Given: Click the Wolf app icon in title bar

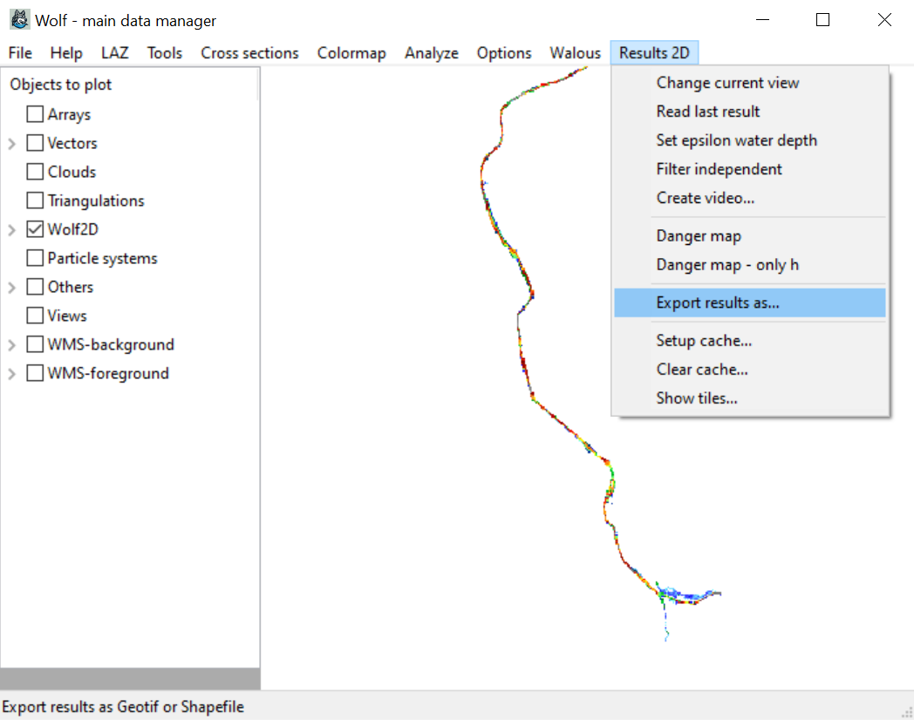Looking at the screenshot, I should [19, 20].
